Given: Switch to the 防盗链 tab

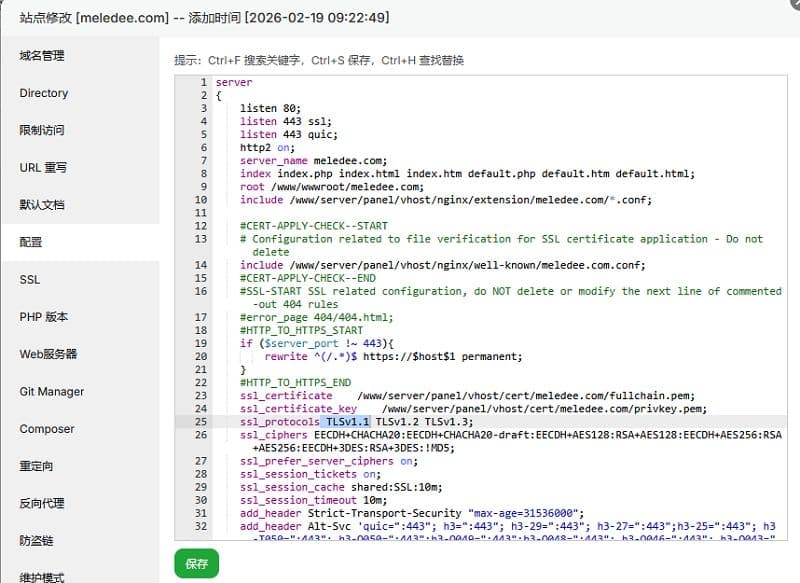Looking at the screenshot, I should click(36, 540).
